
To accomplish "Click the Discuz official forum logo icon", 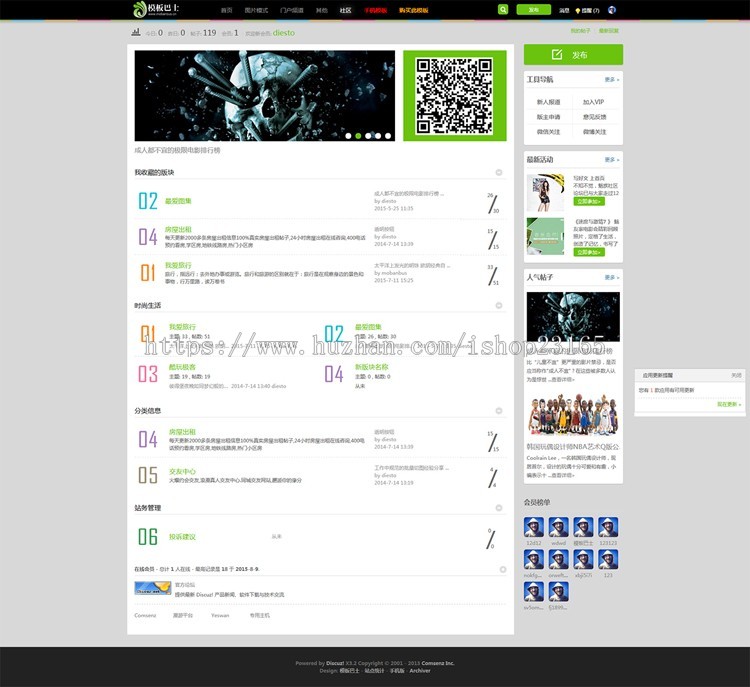I will [153, 588].
